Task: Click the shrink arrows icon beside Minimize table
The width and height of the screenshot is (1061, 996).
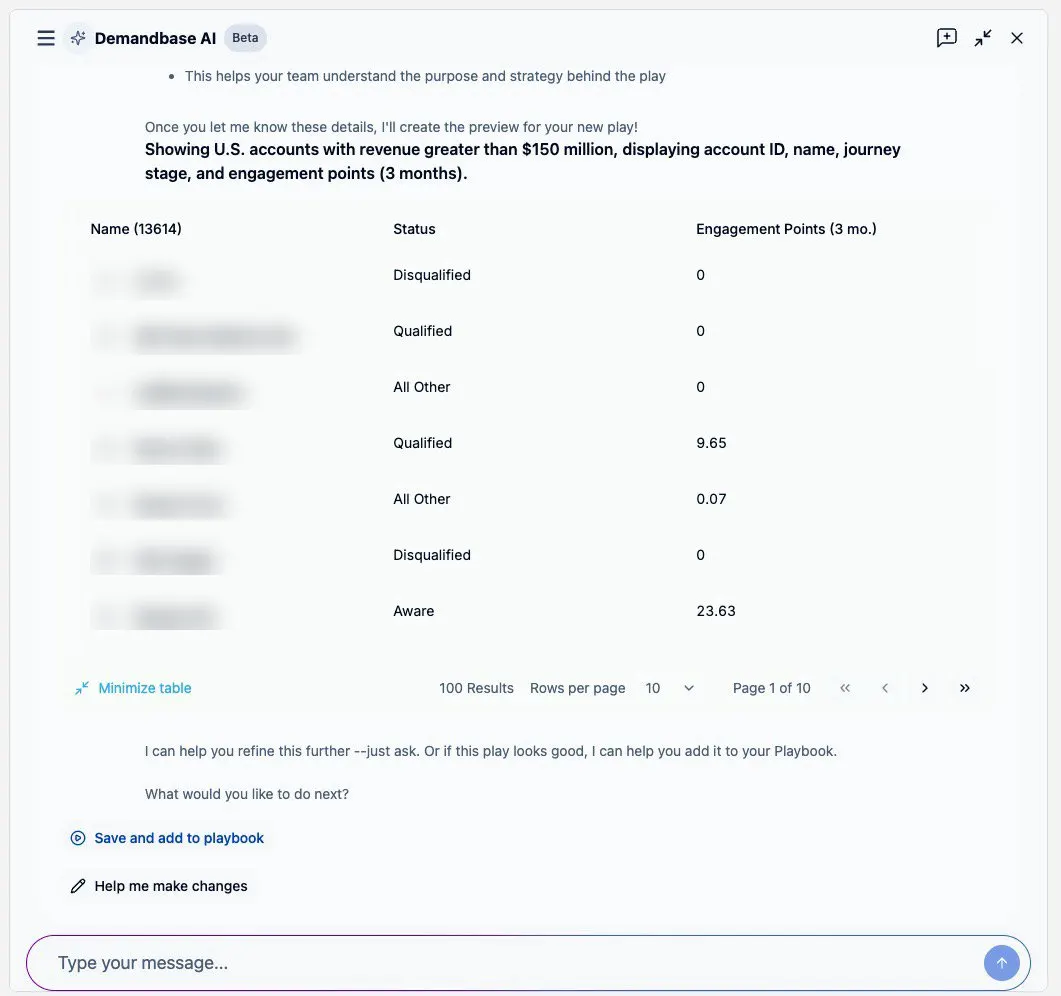Action: click(81, 687)
